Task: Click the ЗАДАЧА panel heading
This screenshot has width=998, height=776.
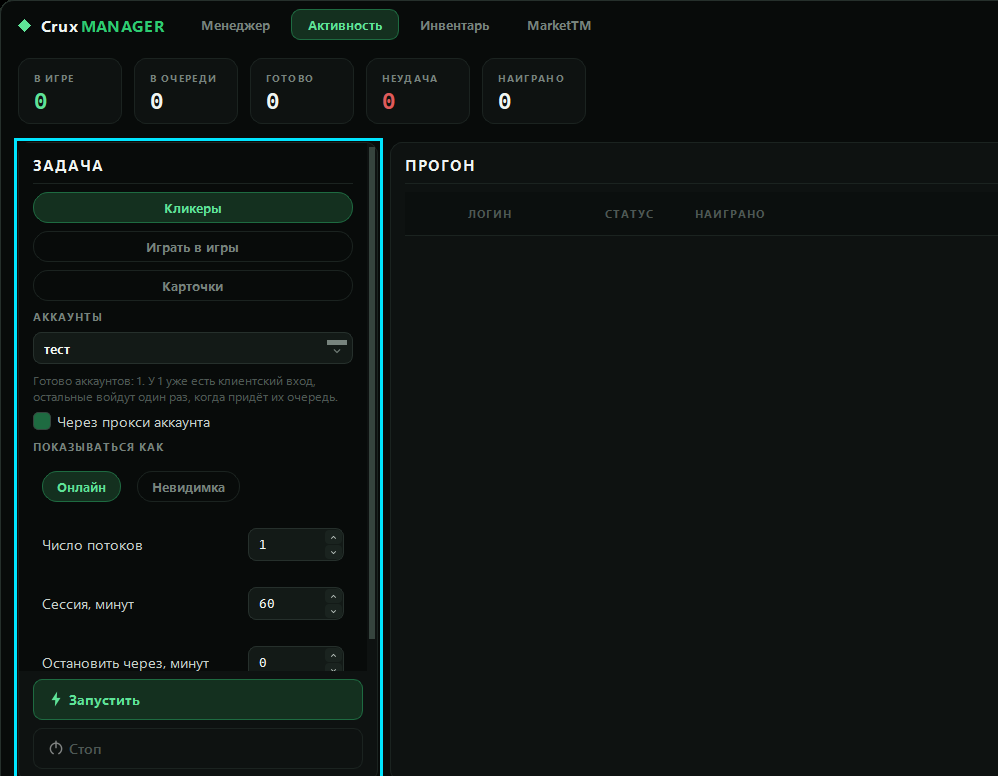Action: pyautogui.click(x=68, y=166)
